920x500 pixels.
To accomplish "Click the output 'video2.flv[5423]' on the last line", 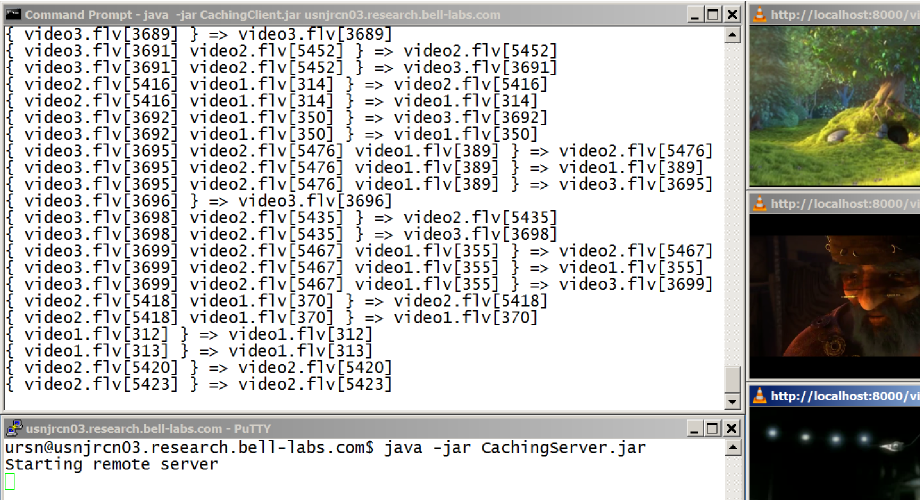I will click(x=315, y=384).
